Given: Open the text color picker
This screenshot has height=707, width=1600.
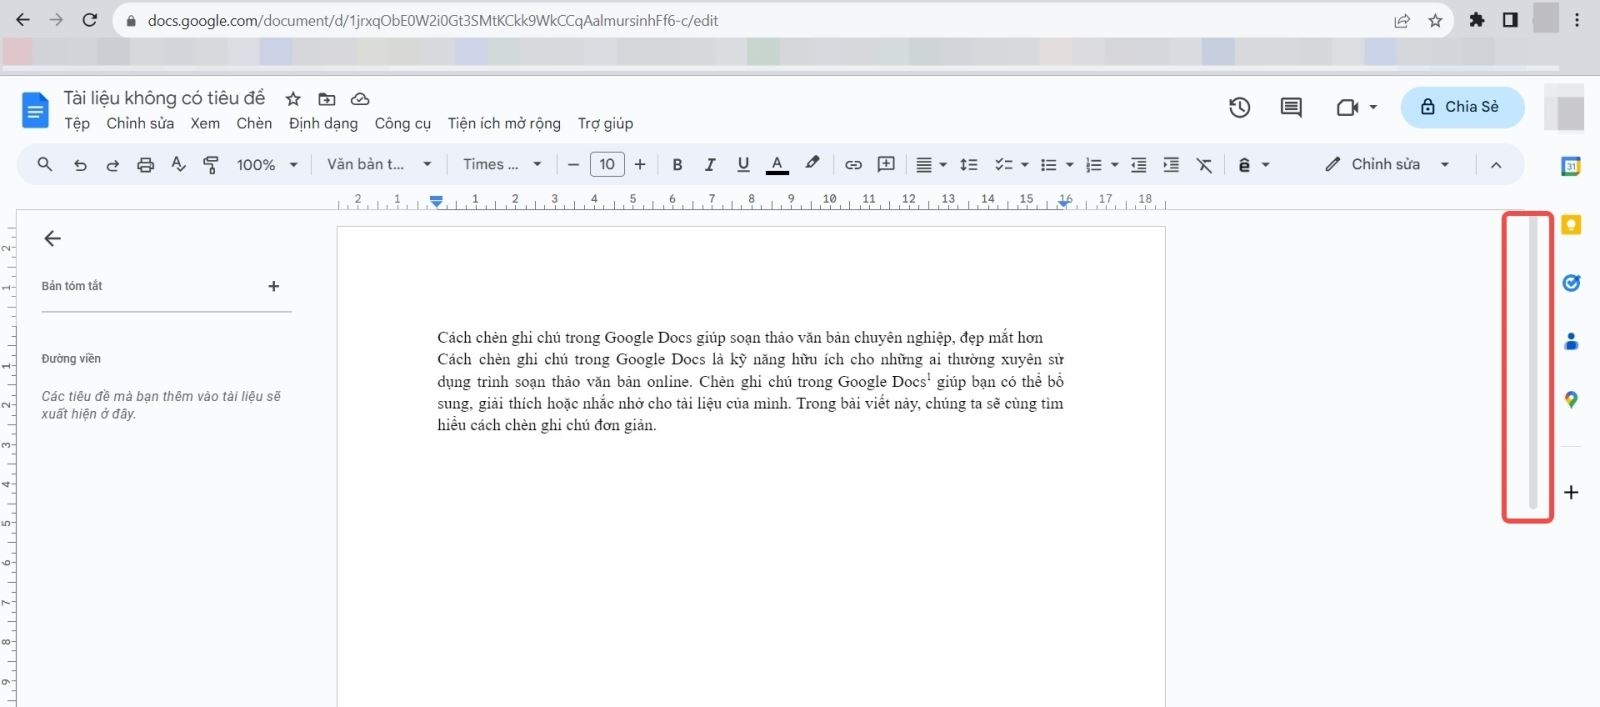Looking at the screenshot, I should pos(777,165).
